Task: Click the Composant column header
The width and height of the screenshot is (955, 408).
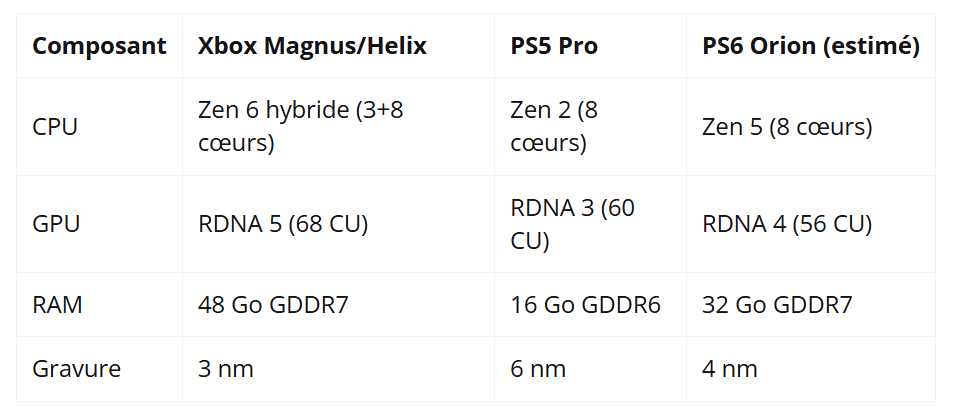Action: (x=99, y=47)
